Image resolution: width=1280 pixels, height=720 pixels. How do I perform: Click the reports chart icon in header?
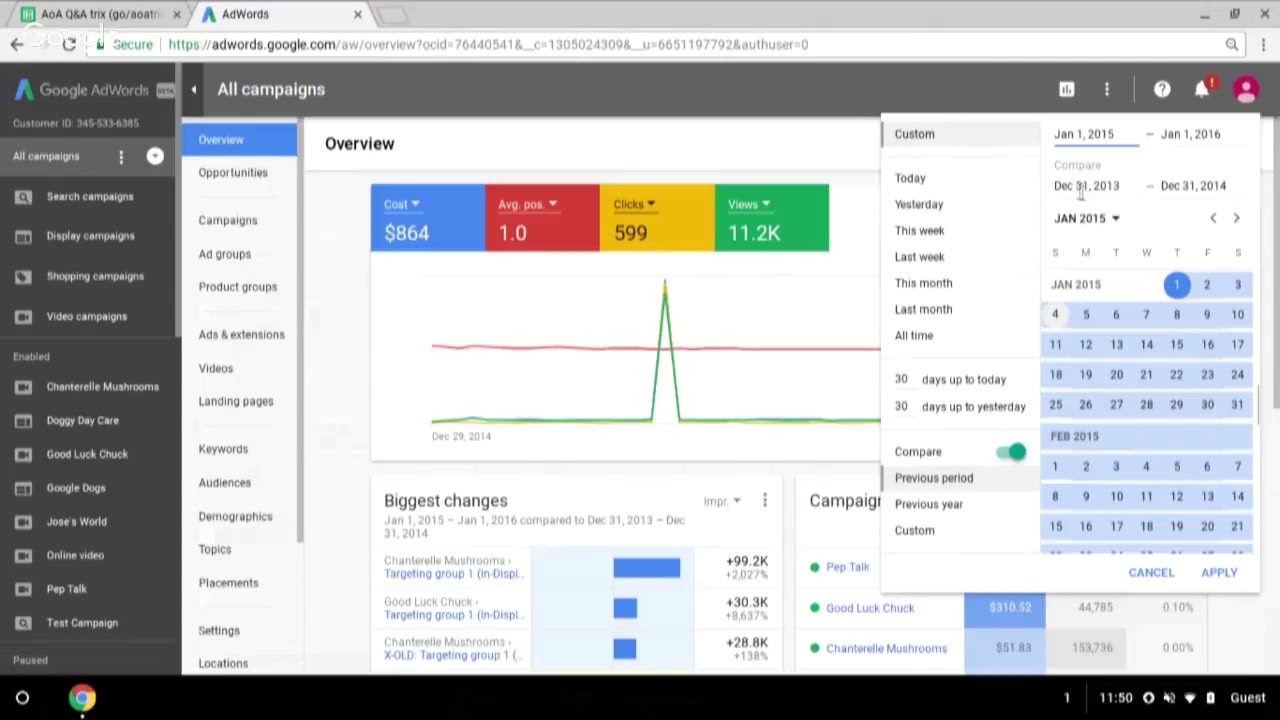1067,90
